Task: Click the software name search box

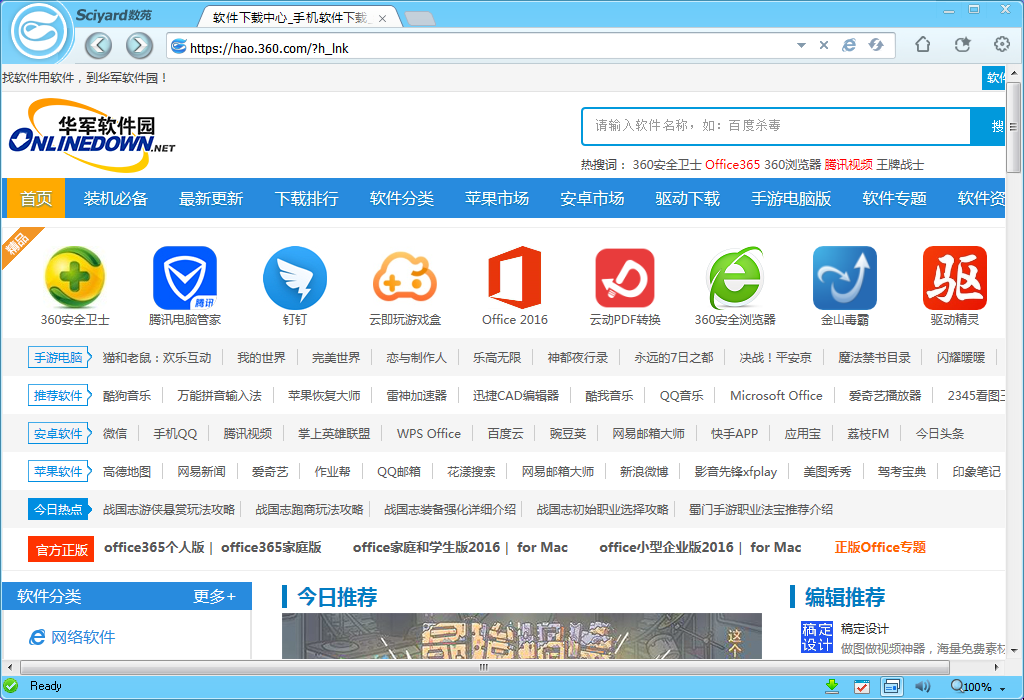Action: (776, 125)
